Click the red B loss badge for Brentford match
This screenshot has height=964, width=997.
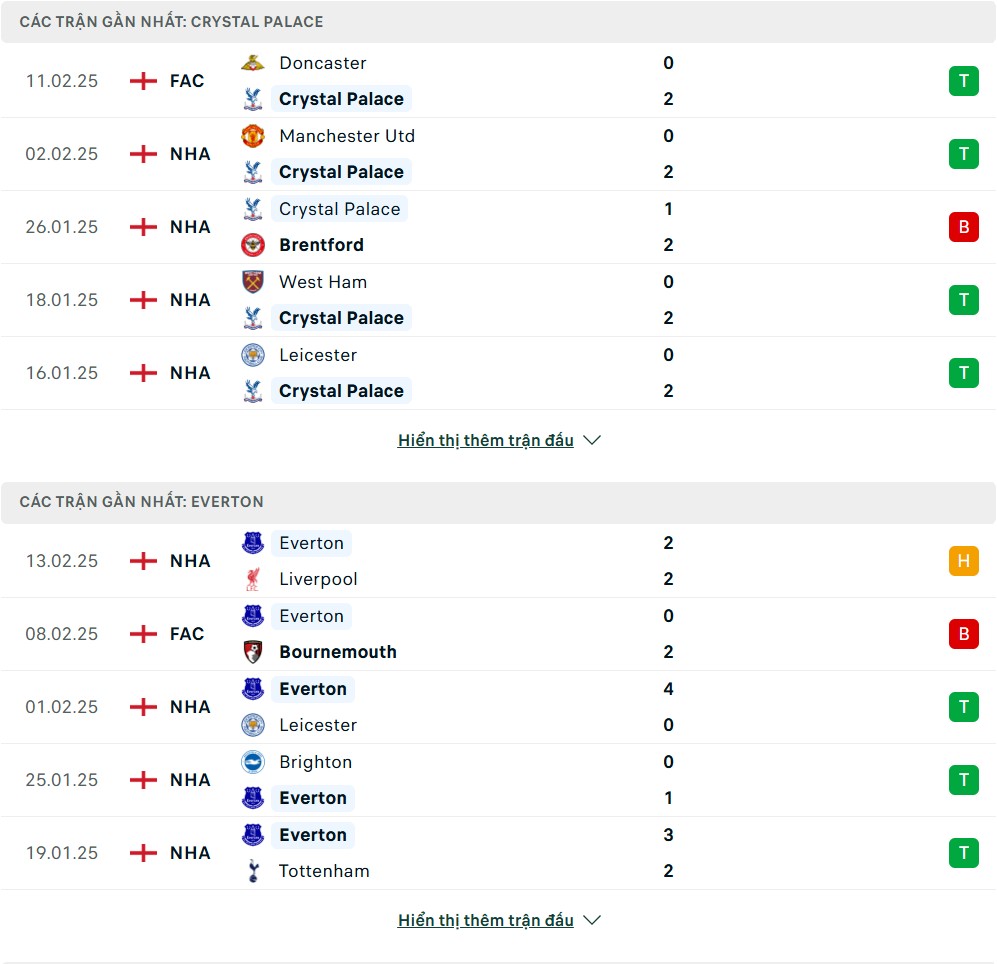point(963,227)
